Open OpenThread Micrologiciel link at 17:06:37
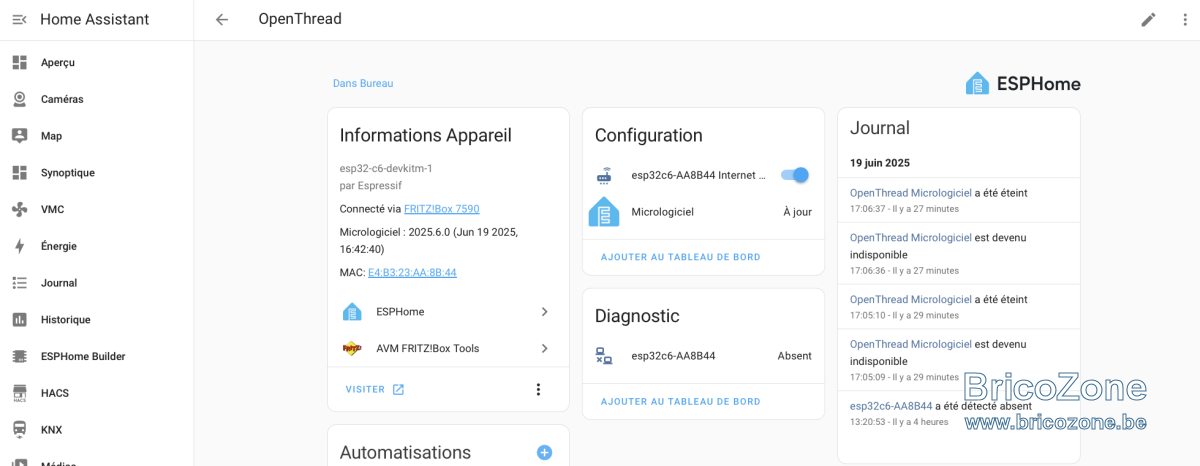Screen dimensions: 1200x466 tap(910, 192)
